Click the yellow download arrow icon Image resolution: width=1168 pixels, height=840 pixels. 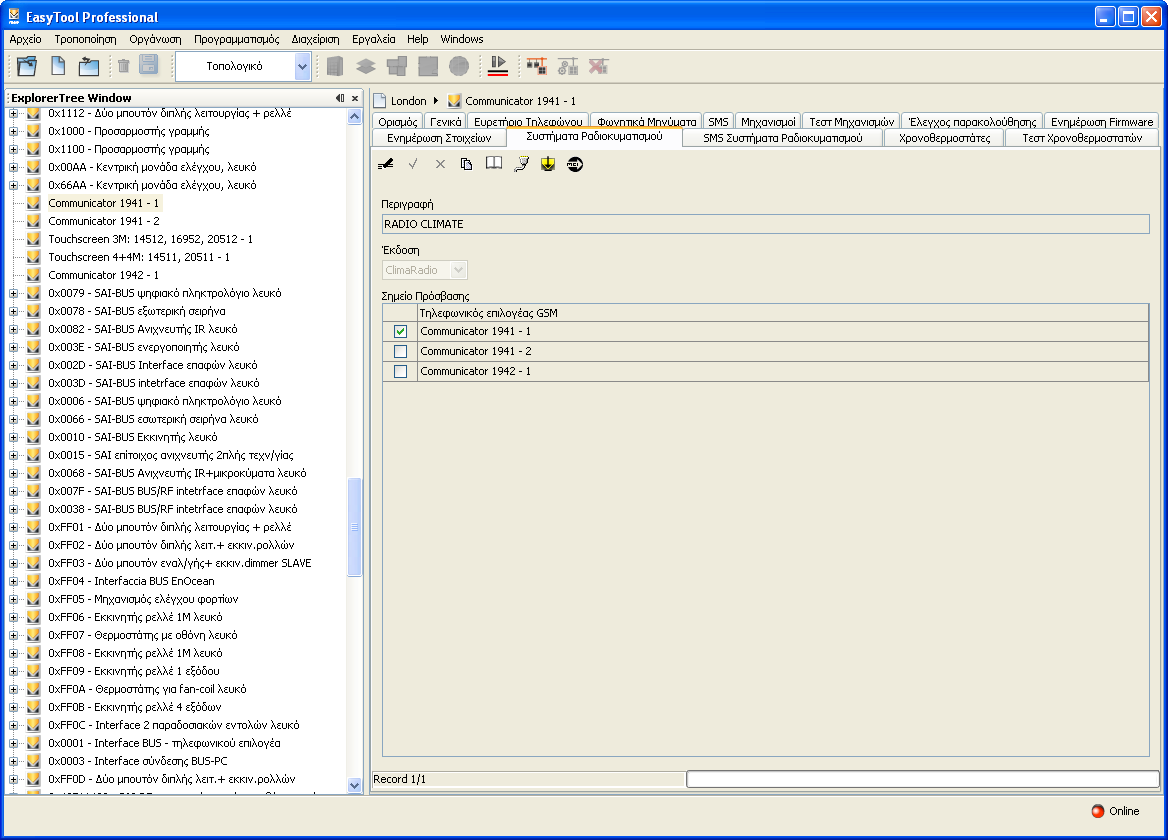(548, 164)
